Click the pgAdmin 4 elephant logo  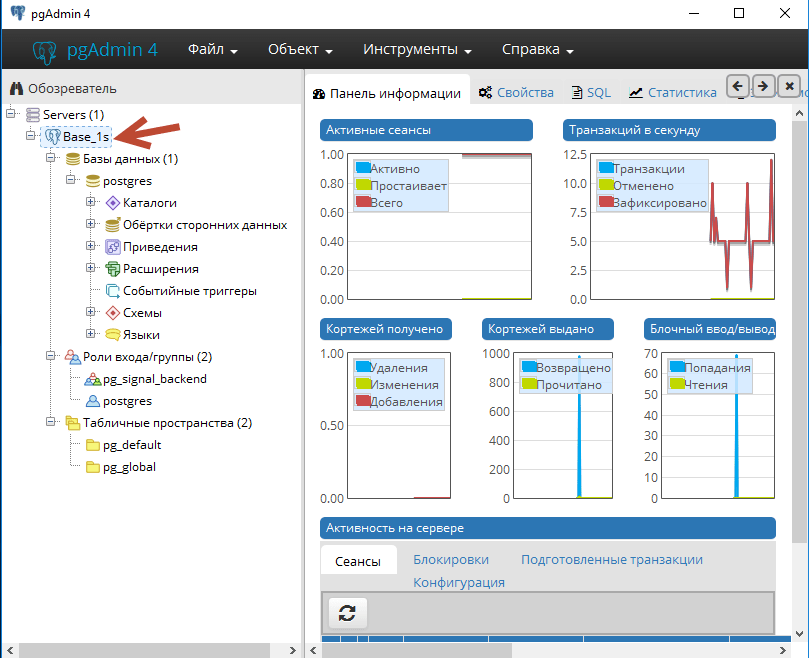click(x=45, y=51)
